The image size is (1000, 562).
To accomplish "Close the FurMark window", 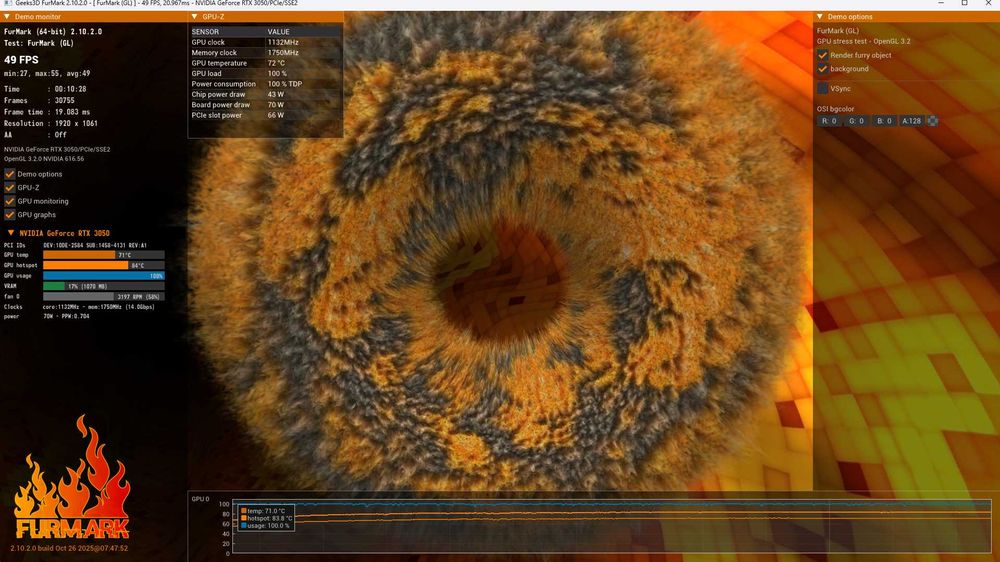I will click(x=988, y=3).
